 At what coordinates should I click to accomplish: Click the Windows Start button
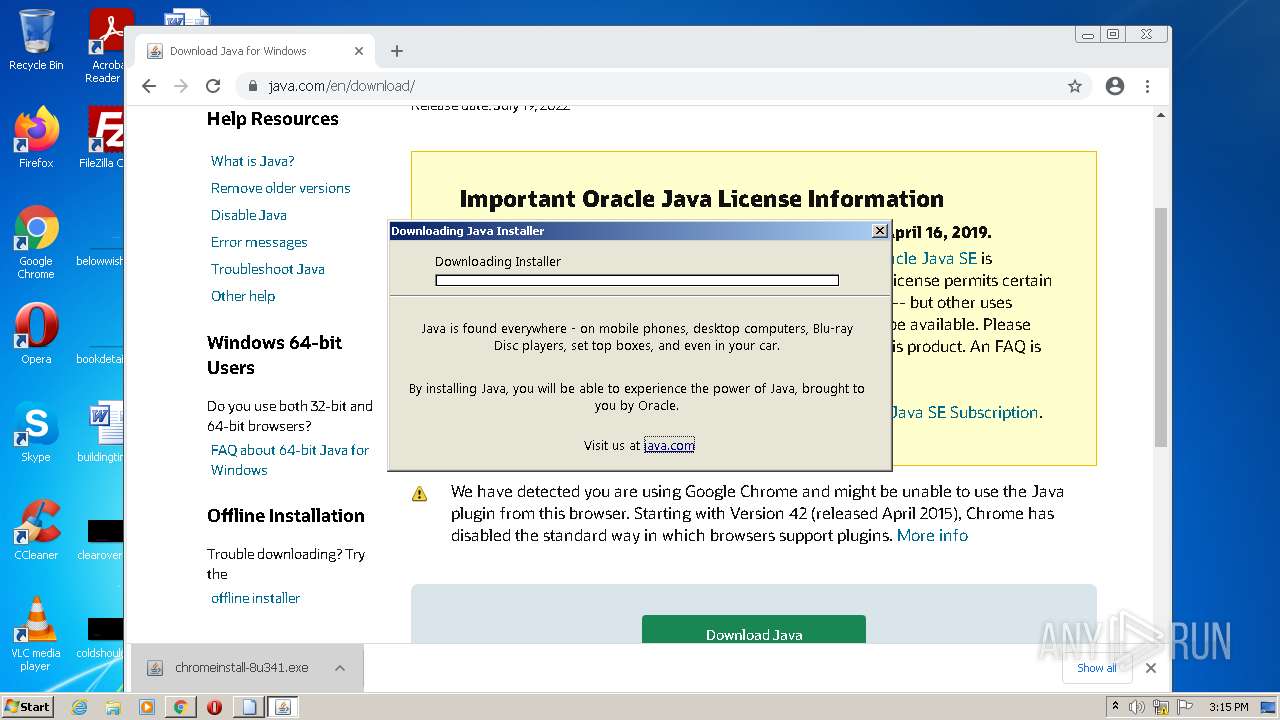27,706
